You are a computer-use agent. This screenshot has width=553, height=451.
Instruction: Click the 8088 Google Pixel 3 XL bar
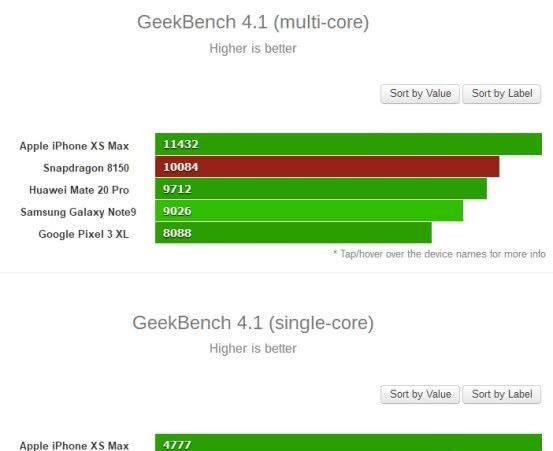pos(293,233)
